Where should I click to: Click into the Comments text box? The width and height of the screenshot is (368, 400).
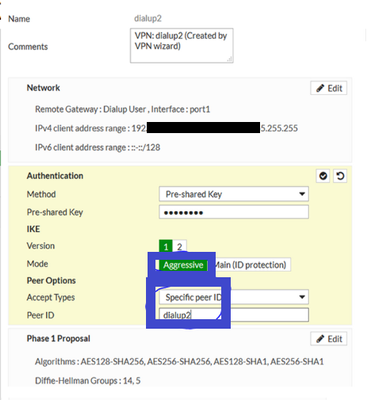pos(182,46)
